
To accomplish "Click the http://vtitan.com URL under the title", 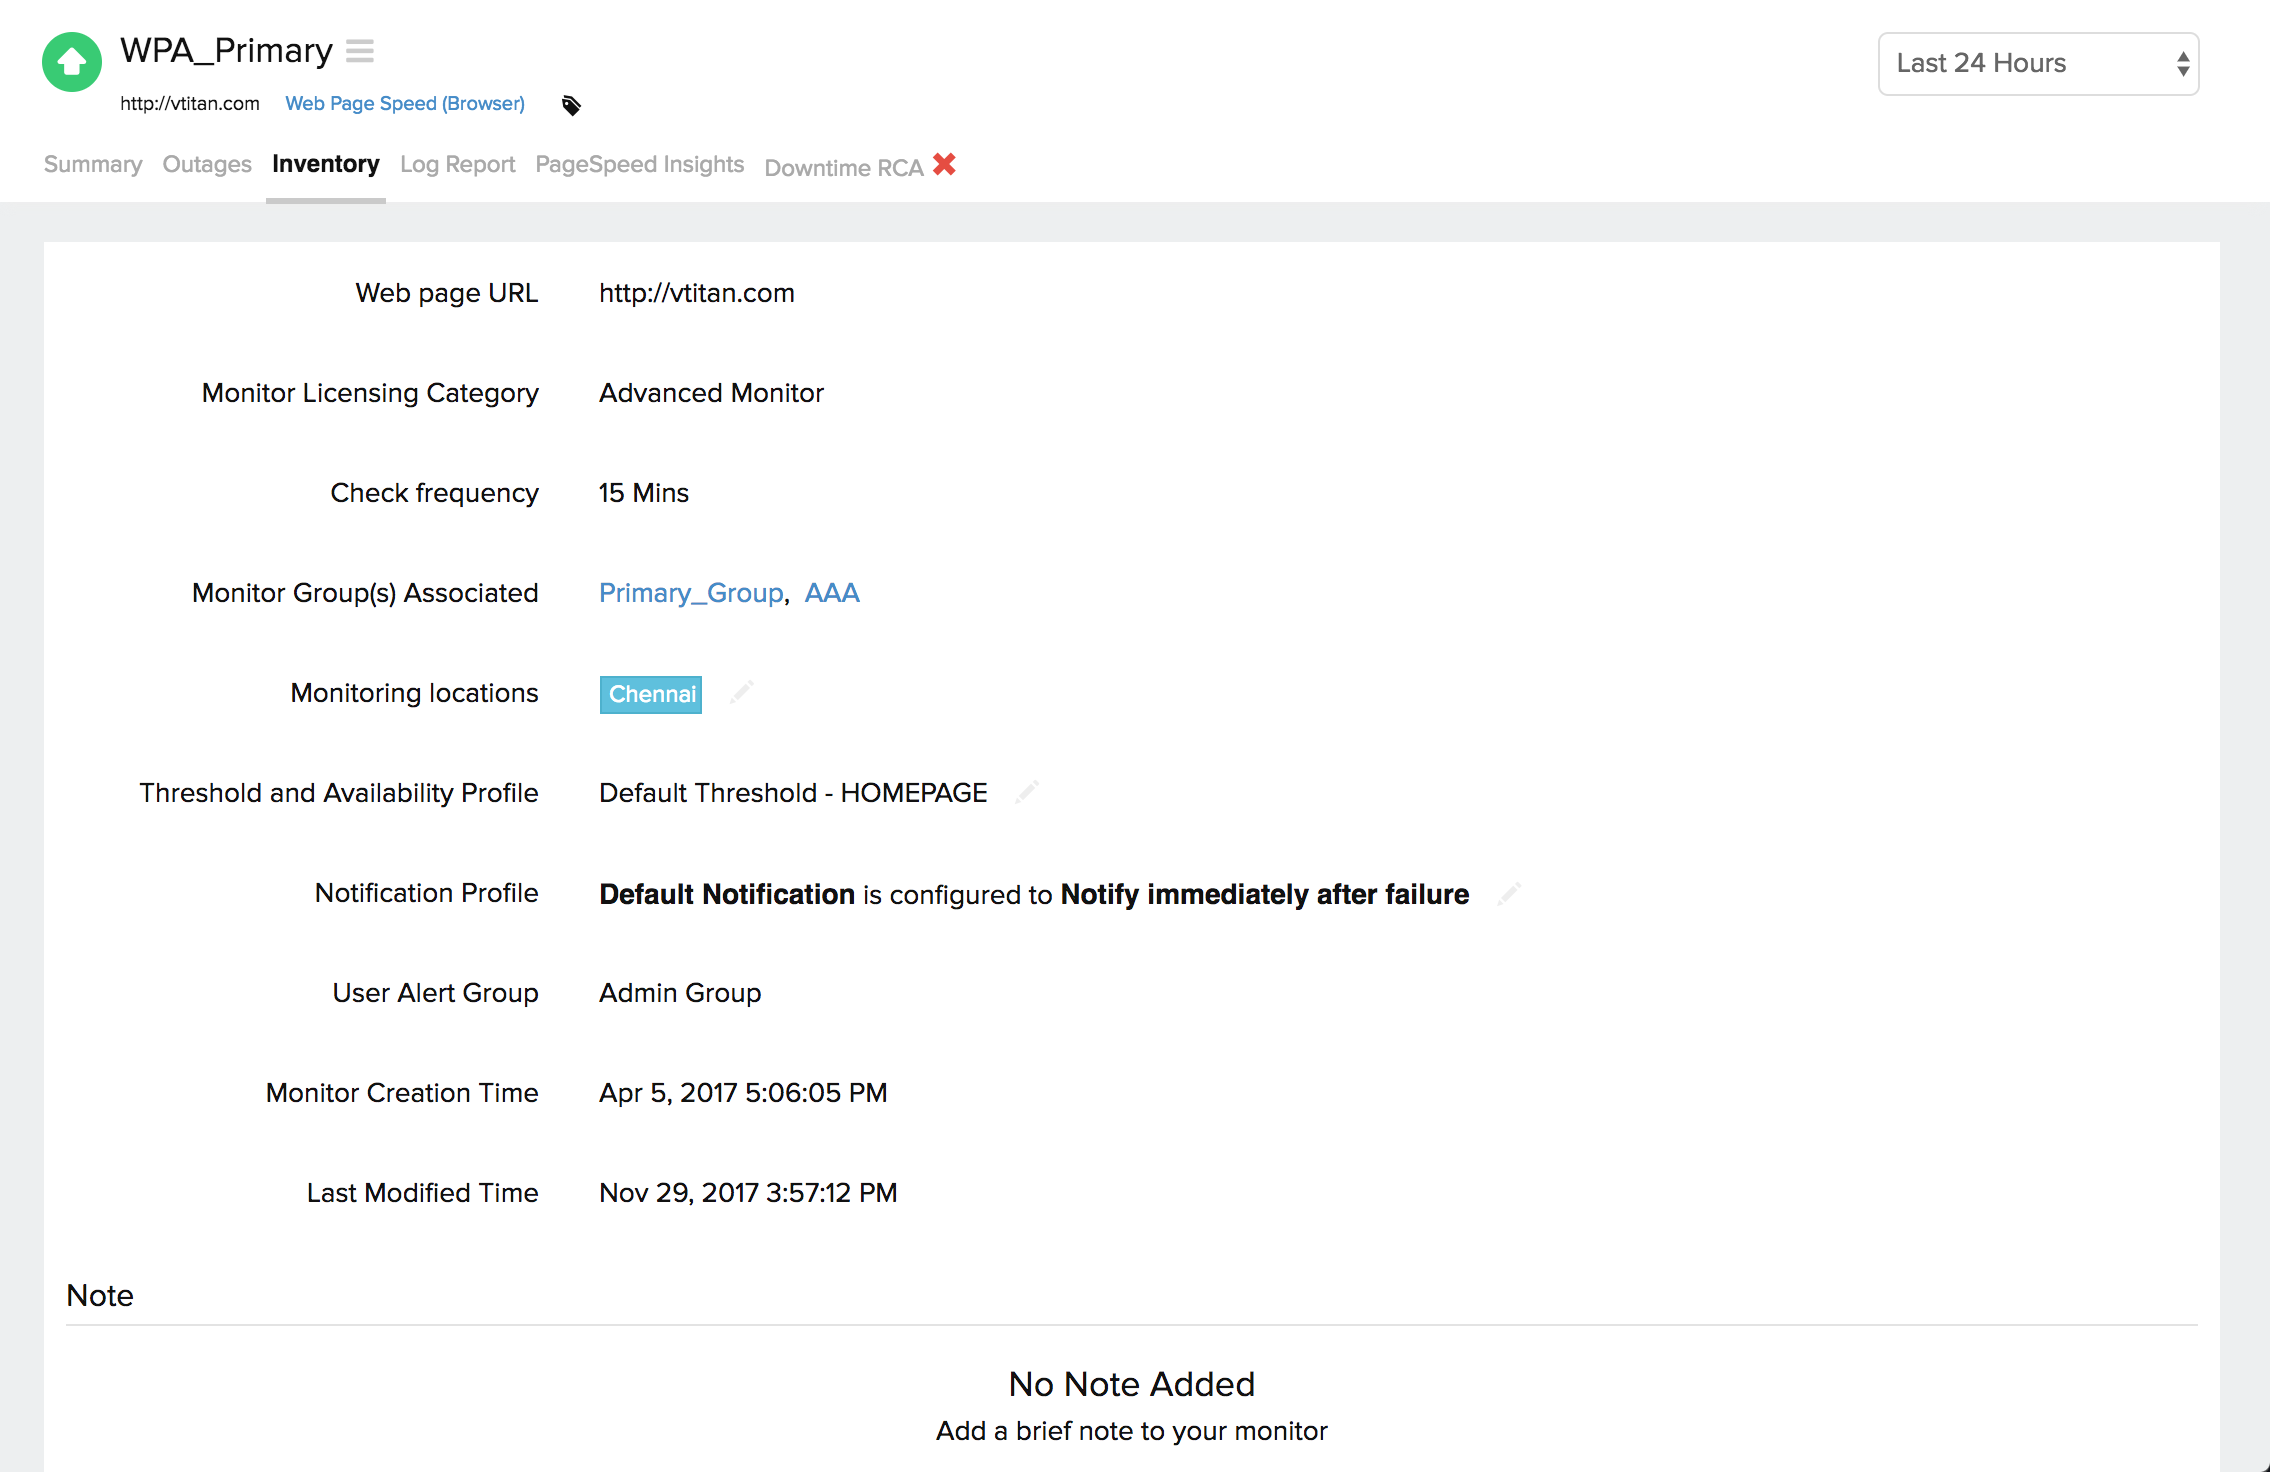I will pos(189,103).
